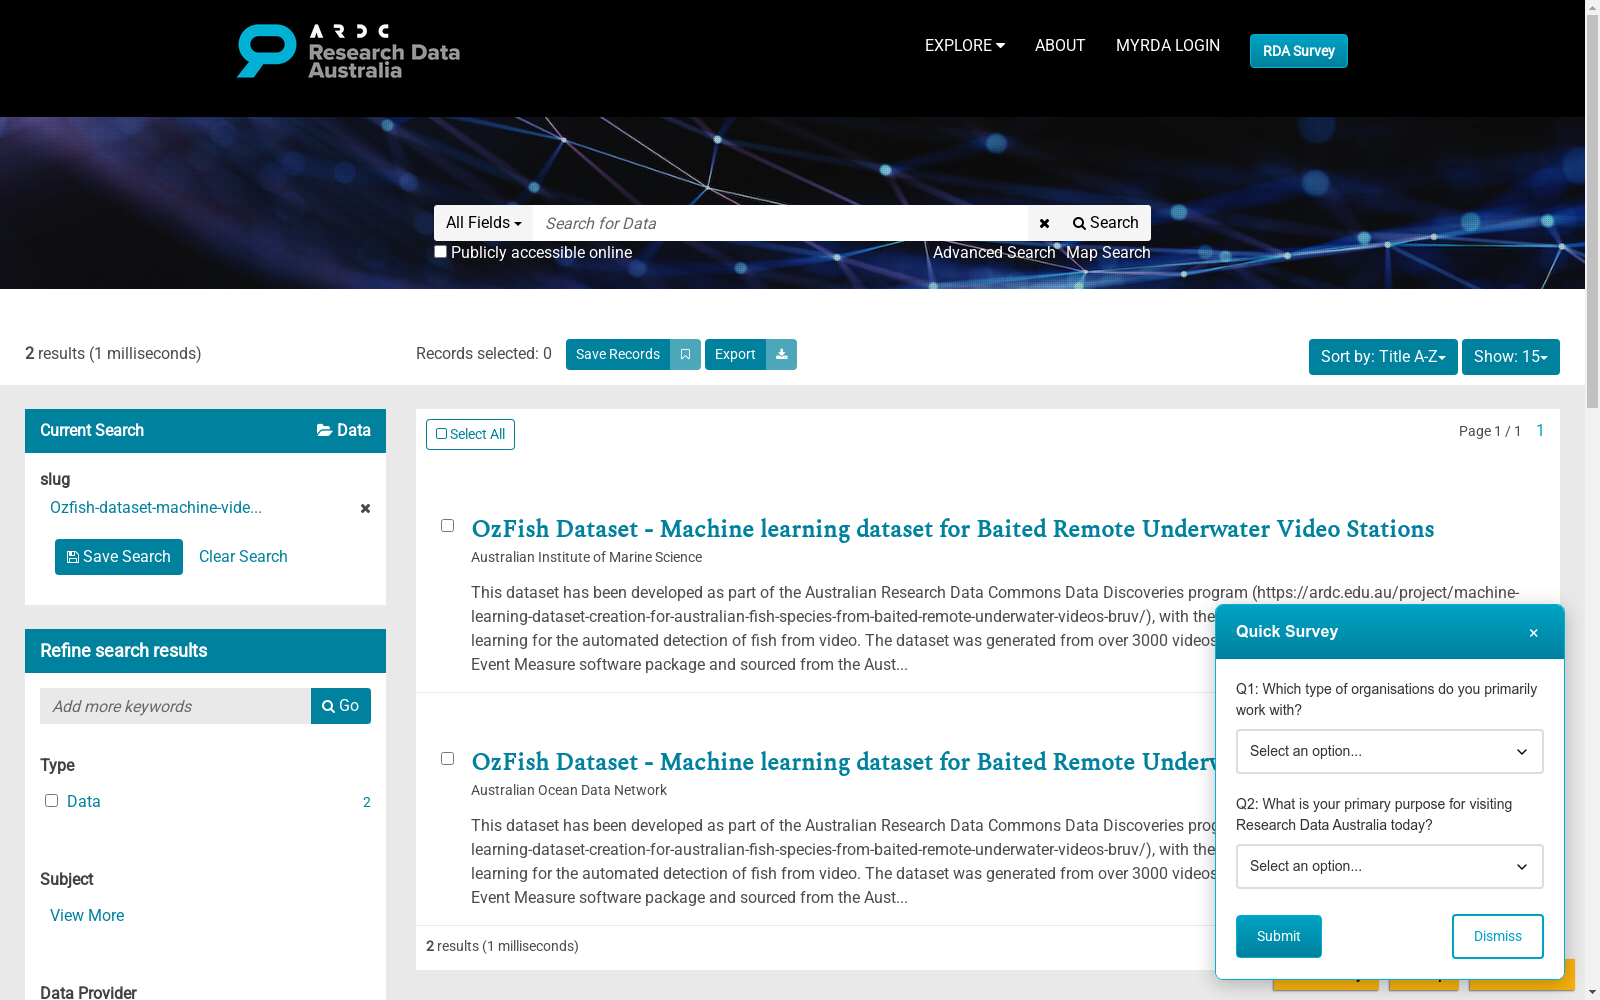Click the Save Search button
Image resolution: width=1600 pixels, height=1000 pixels.
(119, 557)
